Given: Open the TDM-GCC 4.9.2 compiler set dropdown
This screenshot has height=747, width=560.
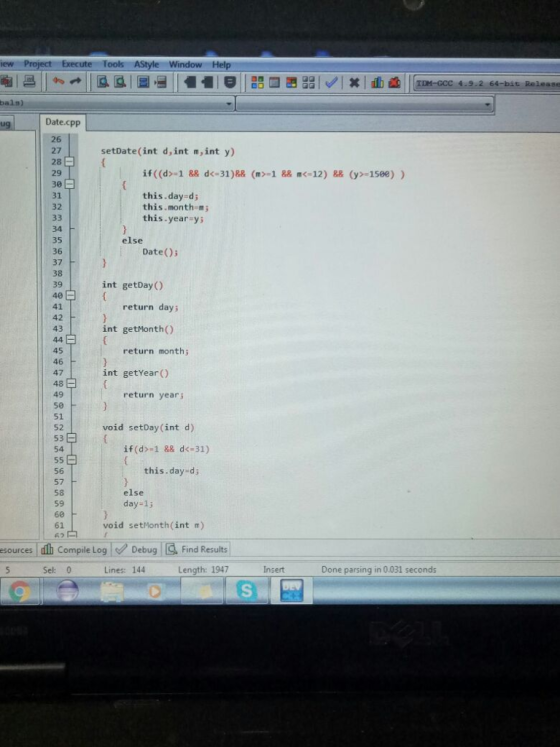Looking at the screenshot, I should 486,83.
